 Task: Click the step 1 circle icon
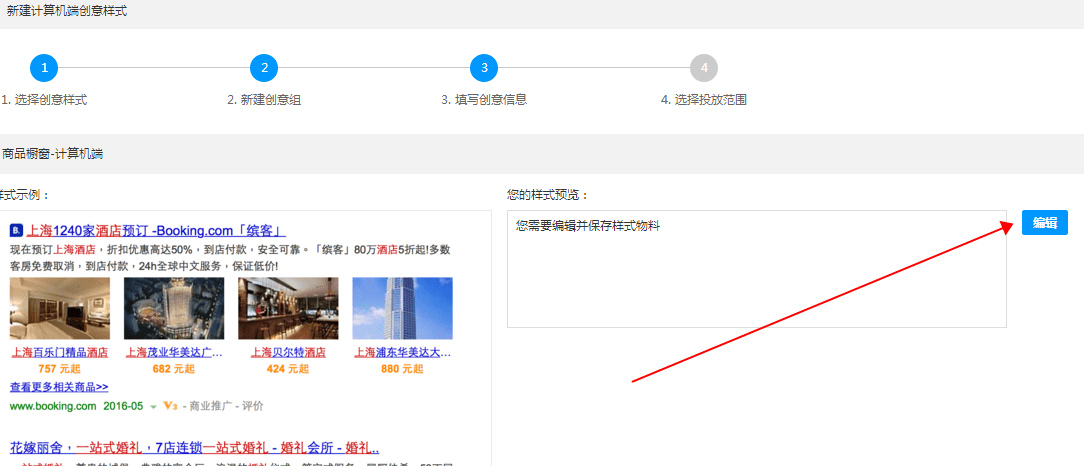click(44, 68)
